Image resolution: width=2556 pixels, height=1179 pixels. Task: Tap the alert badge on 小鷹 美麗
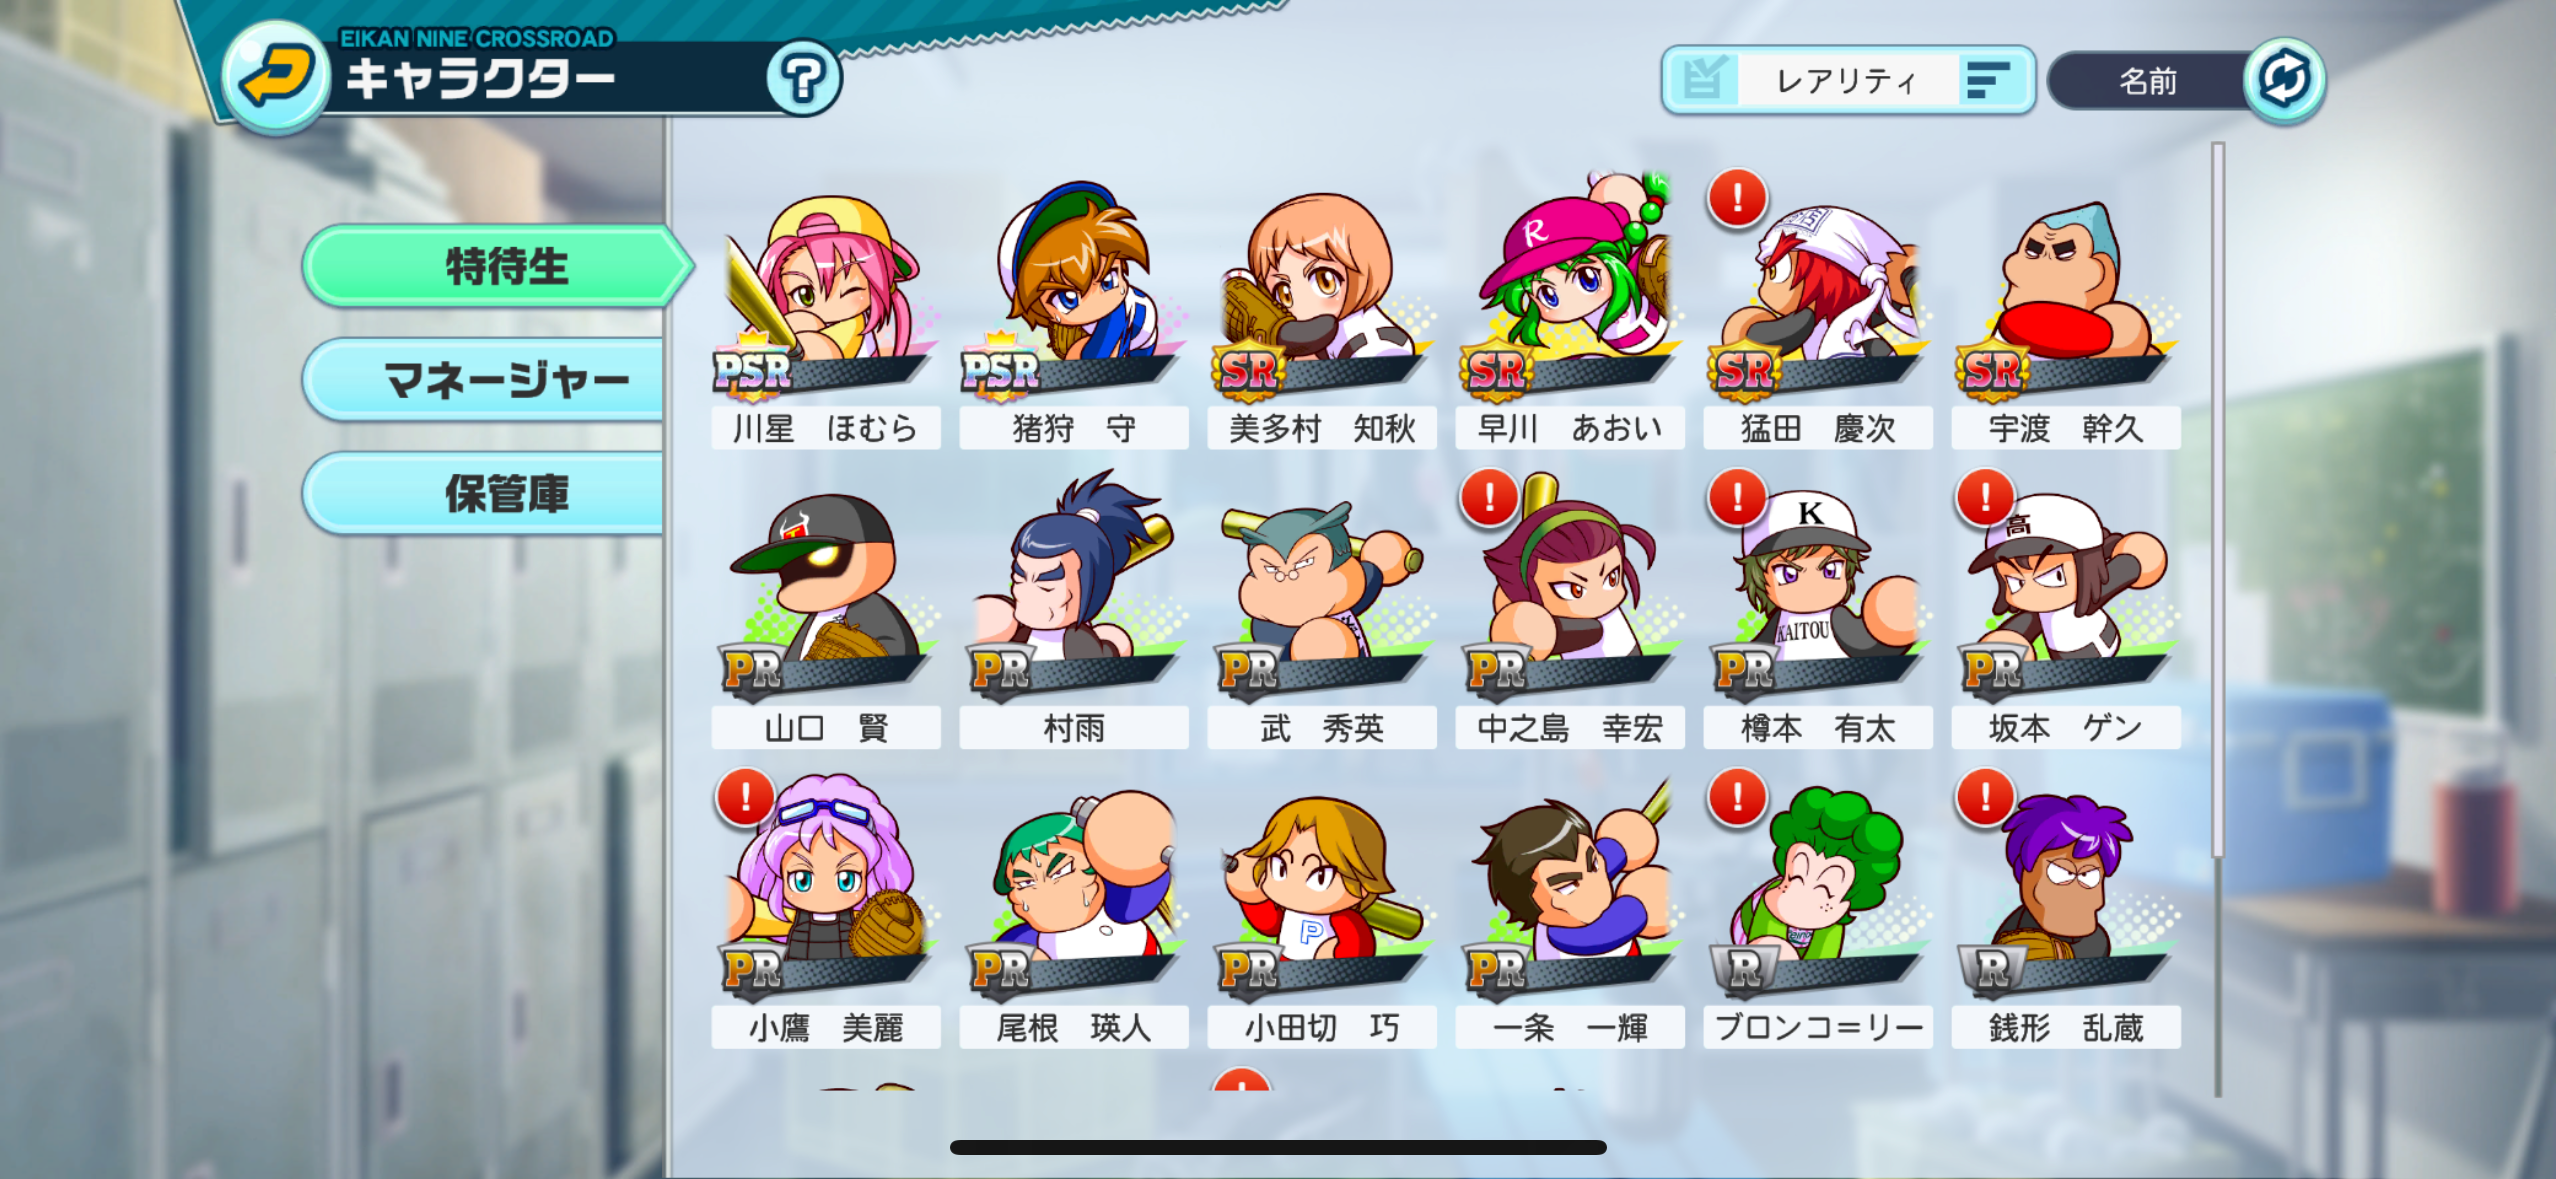(745, 797)
